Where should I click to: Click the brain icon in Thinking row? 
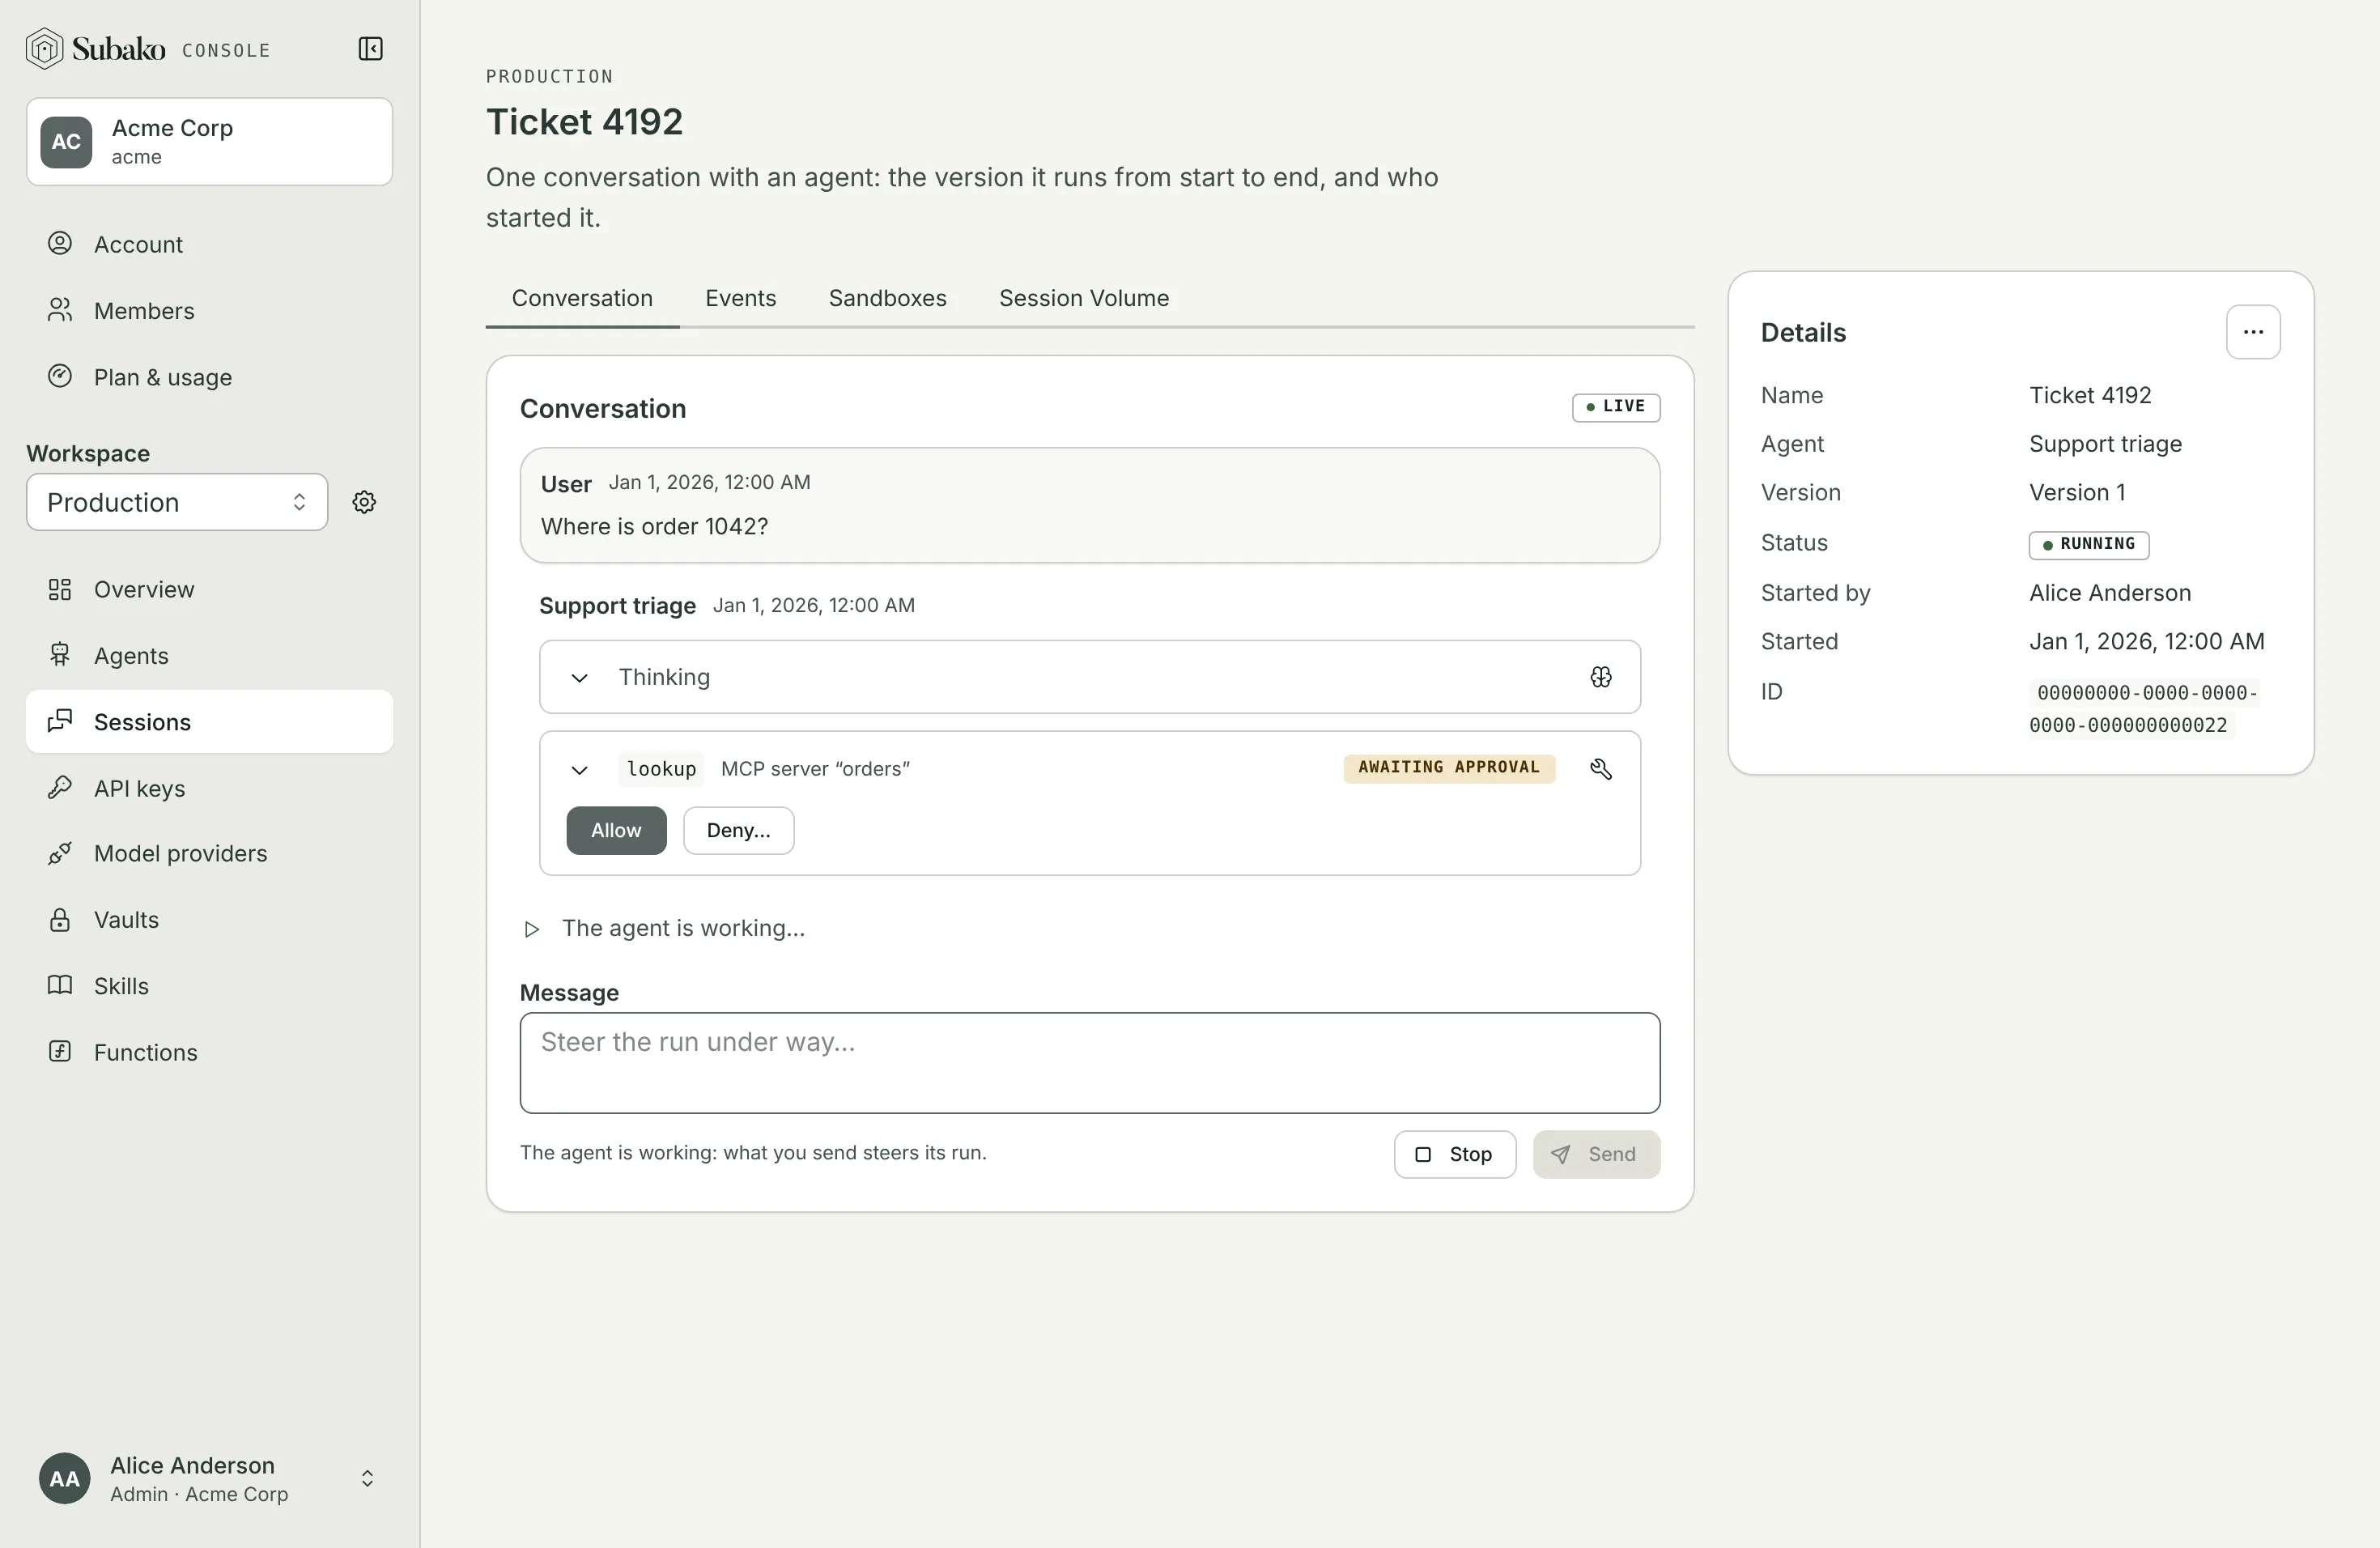click(x=1600, y=677)
